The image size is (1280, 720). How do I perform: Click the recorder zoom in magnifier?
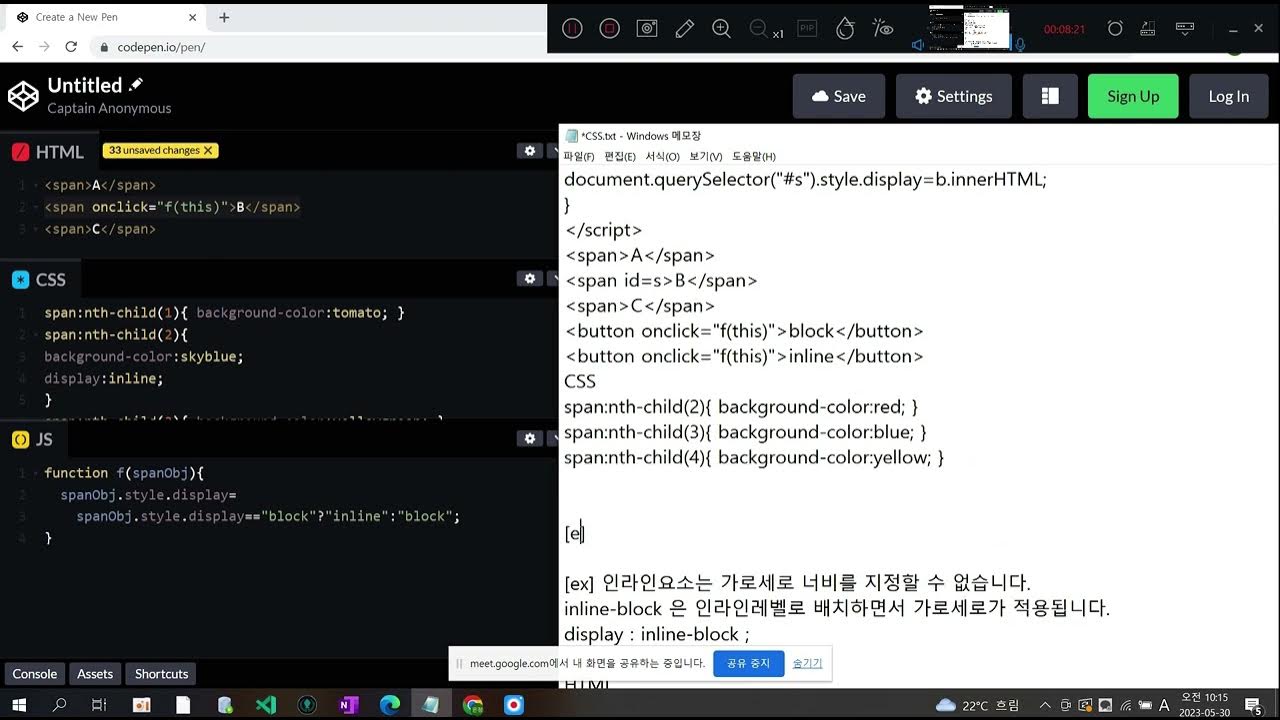pos(721,29)
